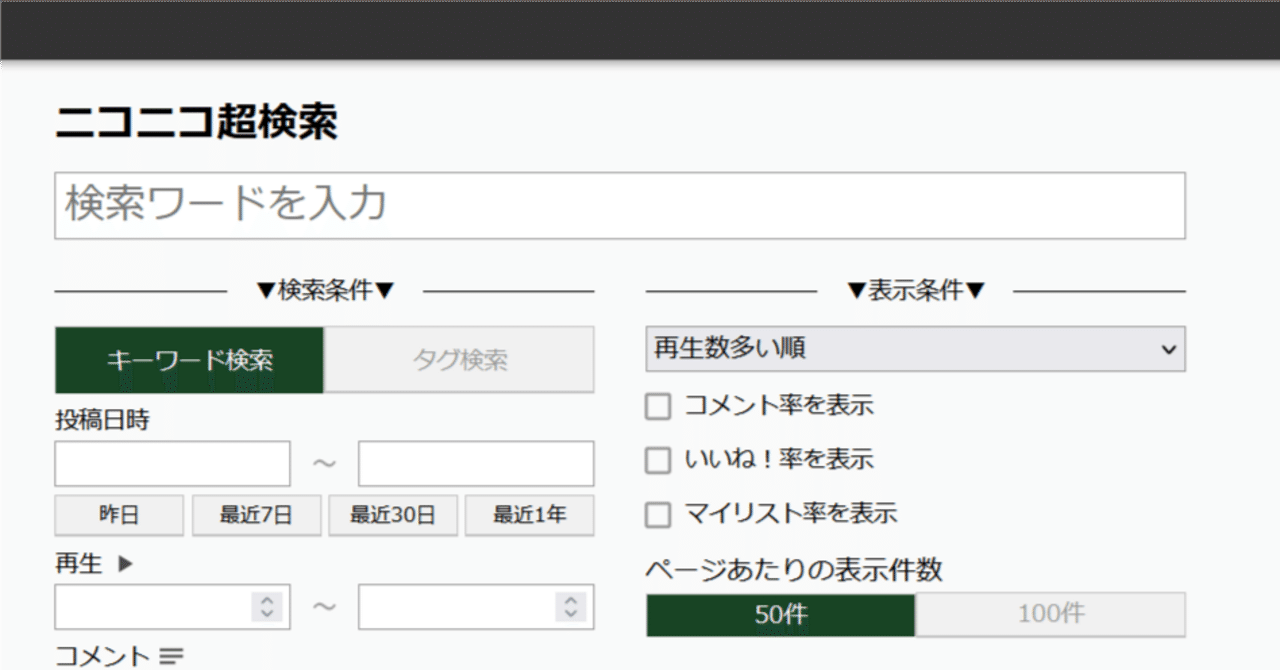1280x670 pixels.
Task: Click the ▼検索条件▼ section header
Action: click(325, 291)
